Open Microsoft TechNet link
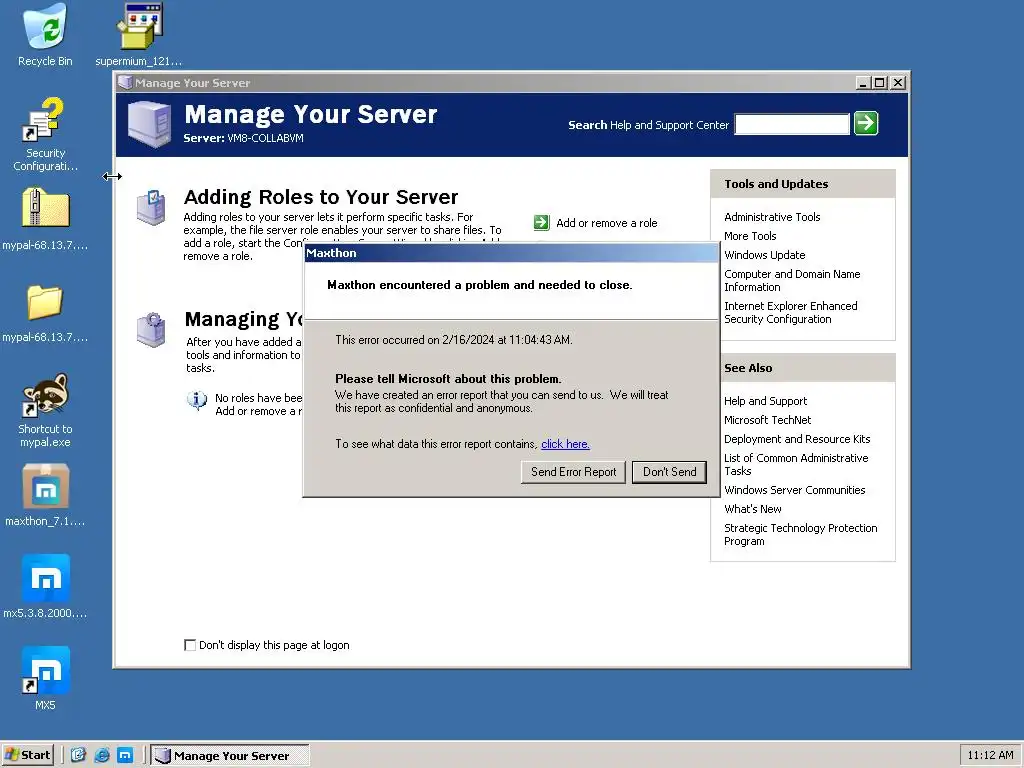This screenshot has height=768, width=1024. pos(767,420)
